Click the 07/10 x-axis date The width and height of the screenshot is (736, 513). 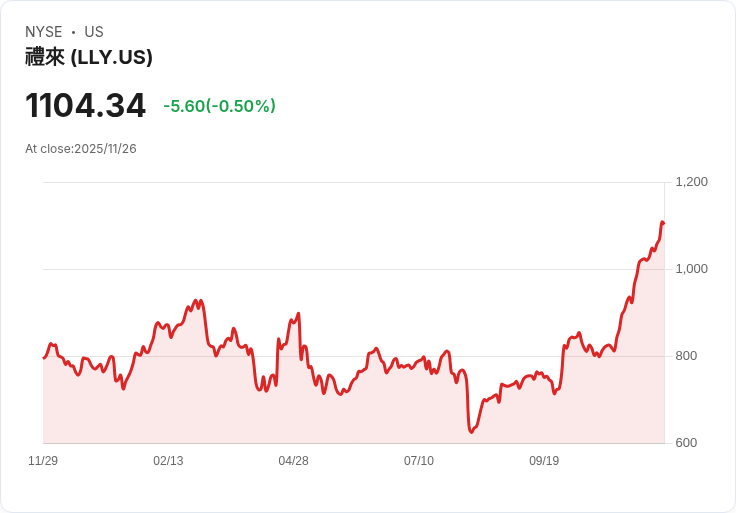coord(419,461)
